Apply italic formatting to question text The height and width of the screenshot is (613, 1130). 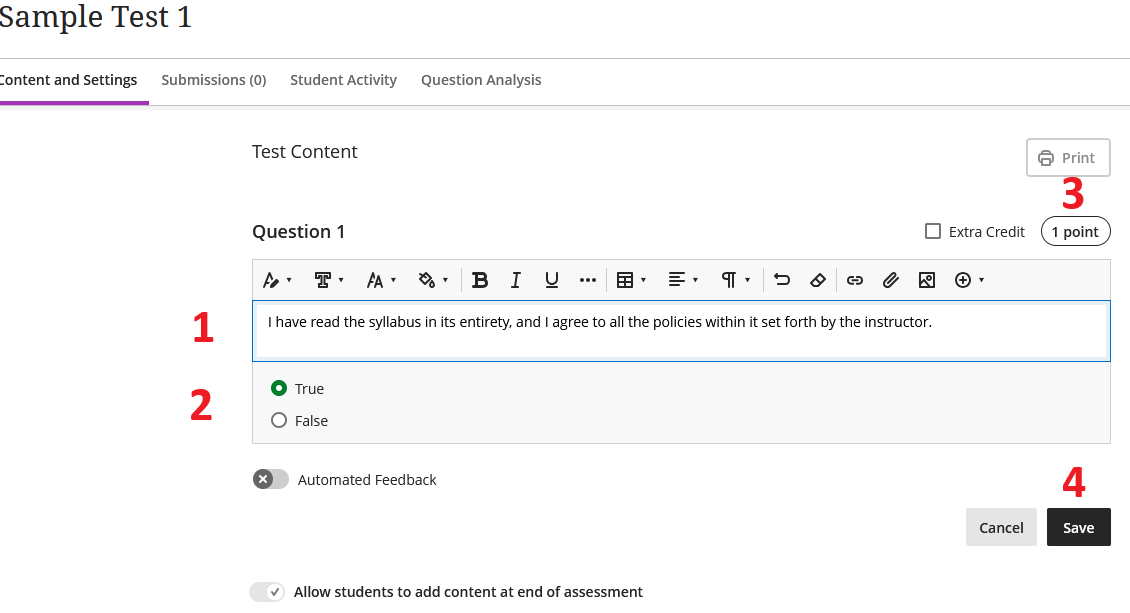click(x=515, y=280)
